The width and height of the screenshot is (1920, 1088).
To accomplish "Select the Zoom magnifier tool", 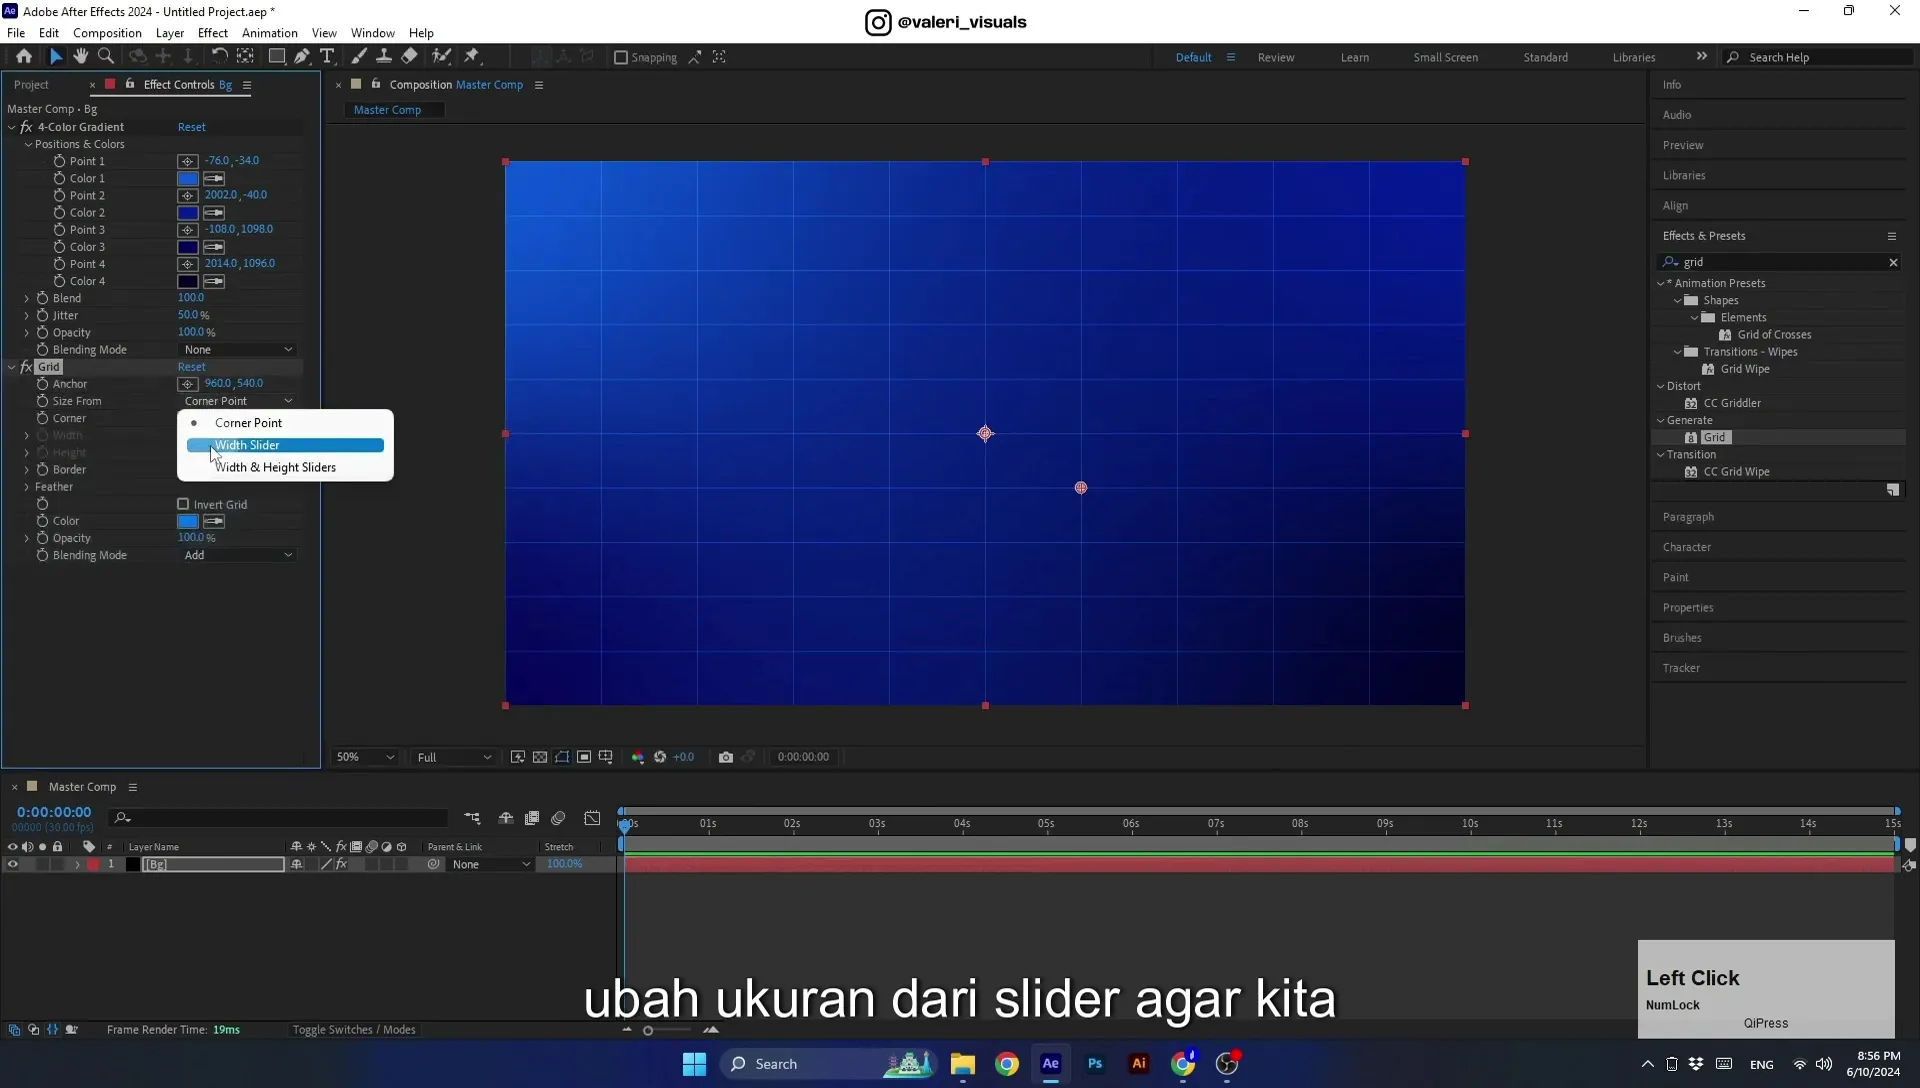I will (105, 57).
